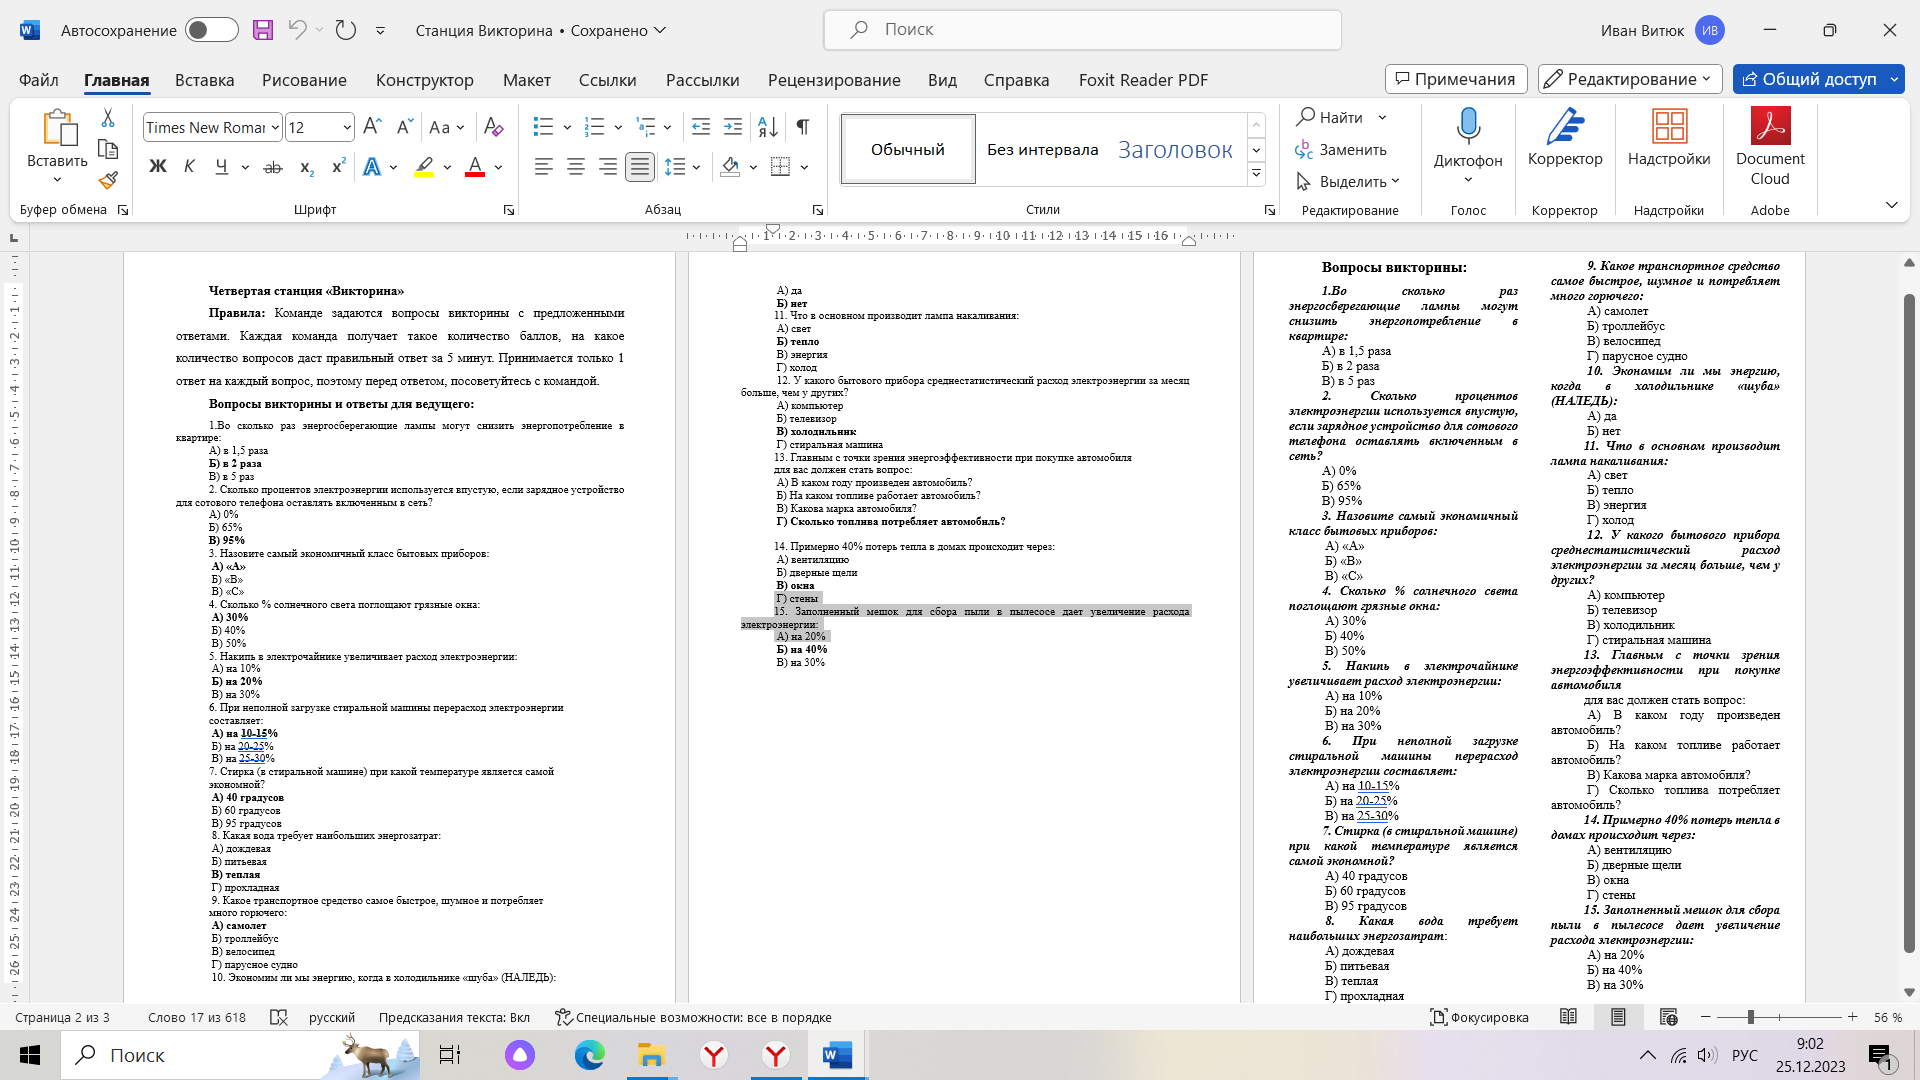This screenshot has height=1080, width=1920.
Task: Click the Adobe Document Cloud icon
Action: point(1770,127)
